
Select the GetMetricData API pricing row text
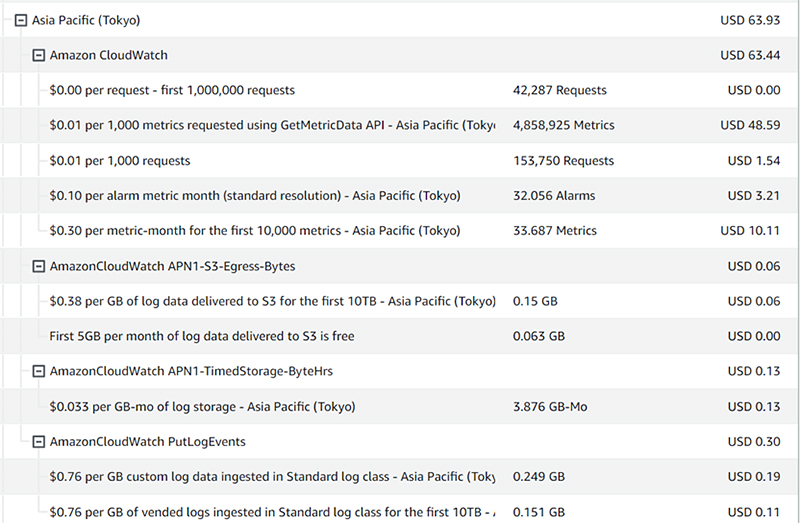(x=272, y=126)
